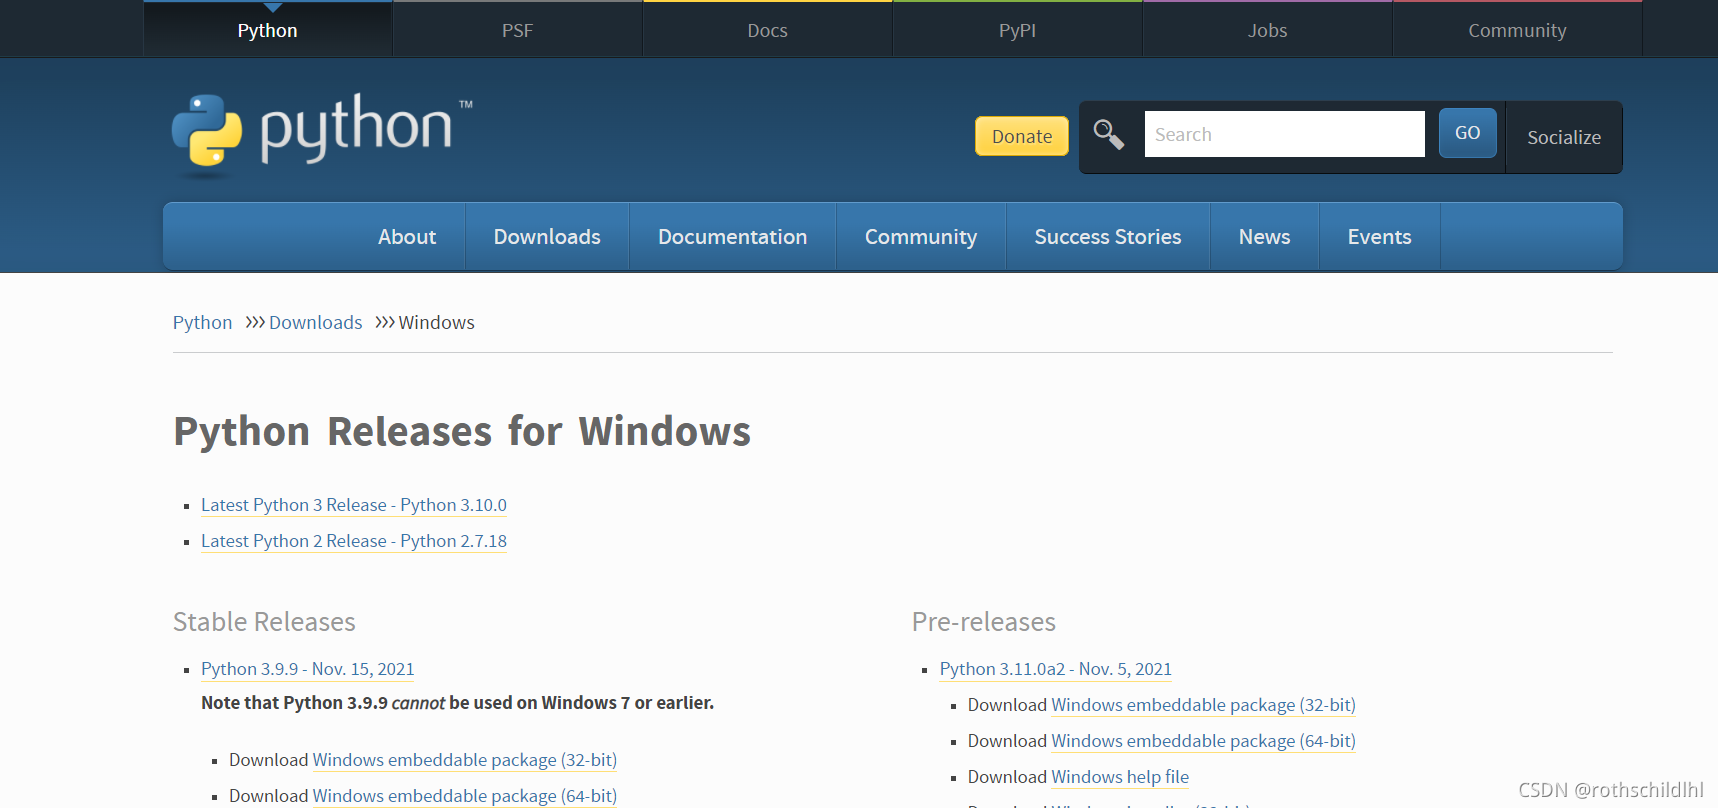Open the Events navigation item
Image resolution: width=1718 pixels, height=808 pixels.
click(1379, 237)
